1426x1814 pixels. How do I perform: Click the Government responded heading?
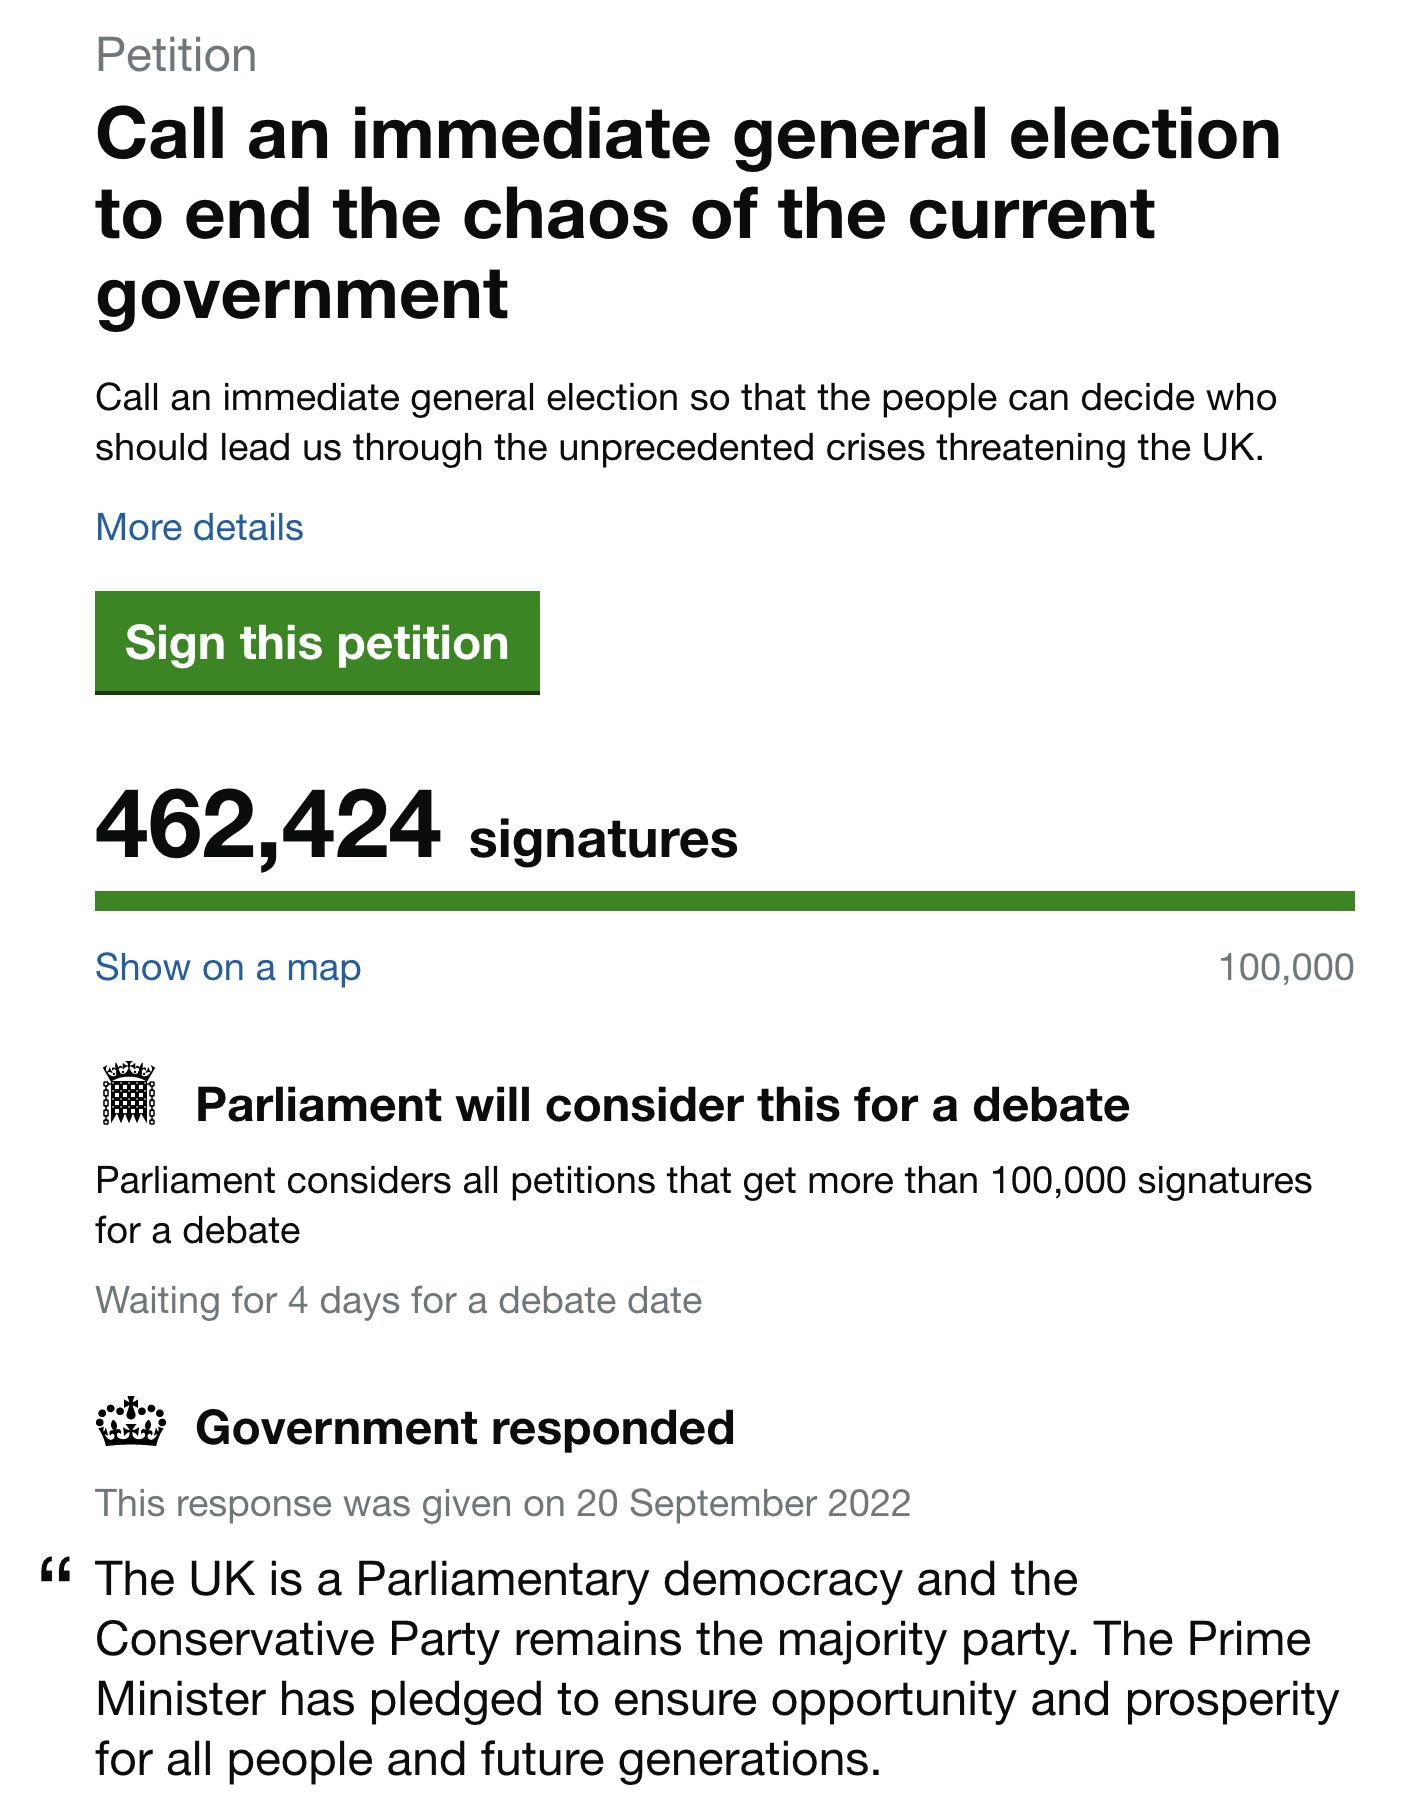click(465, 1428)
